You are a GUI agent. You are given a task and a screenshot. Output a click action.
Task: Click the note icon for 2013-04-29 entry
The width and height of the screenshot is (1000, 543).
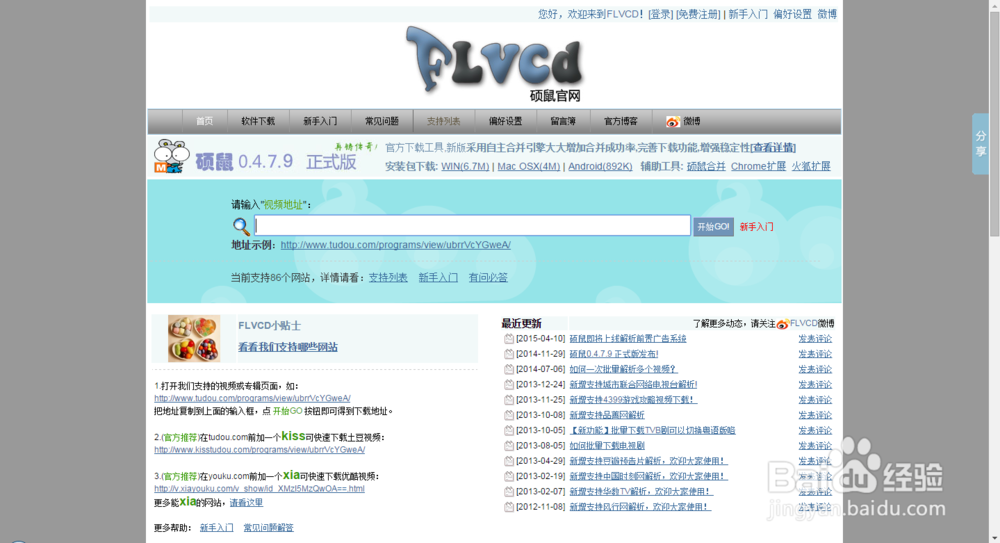[x=509, y=461]
